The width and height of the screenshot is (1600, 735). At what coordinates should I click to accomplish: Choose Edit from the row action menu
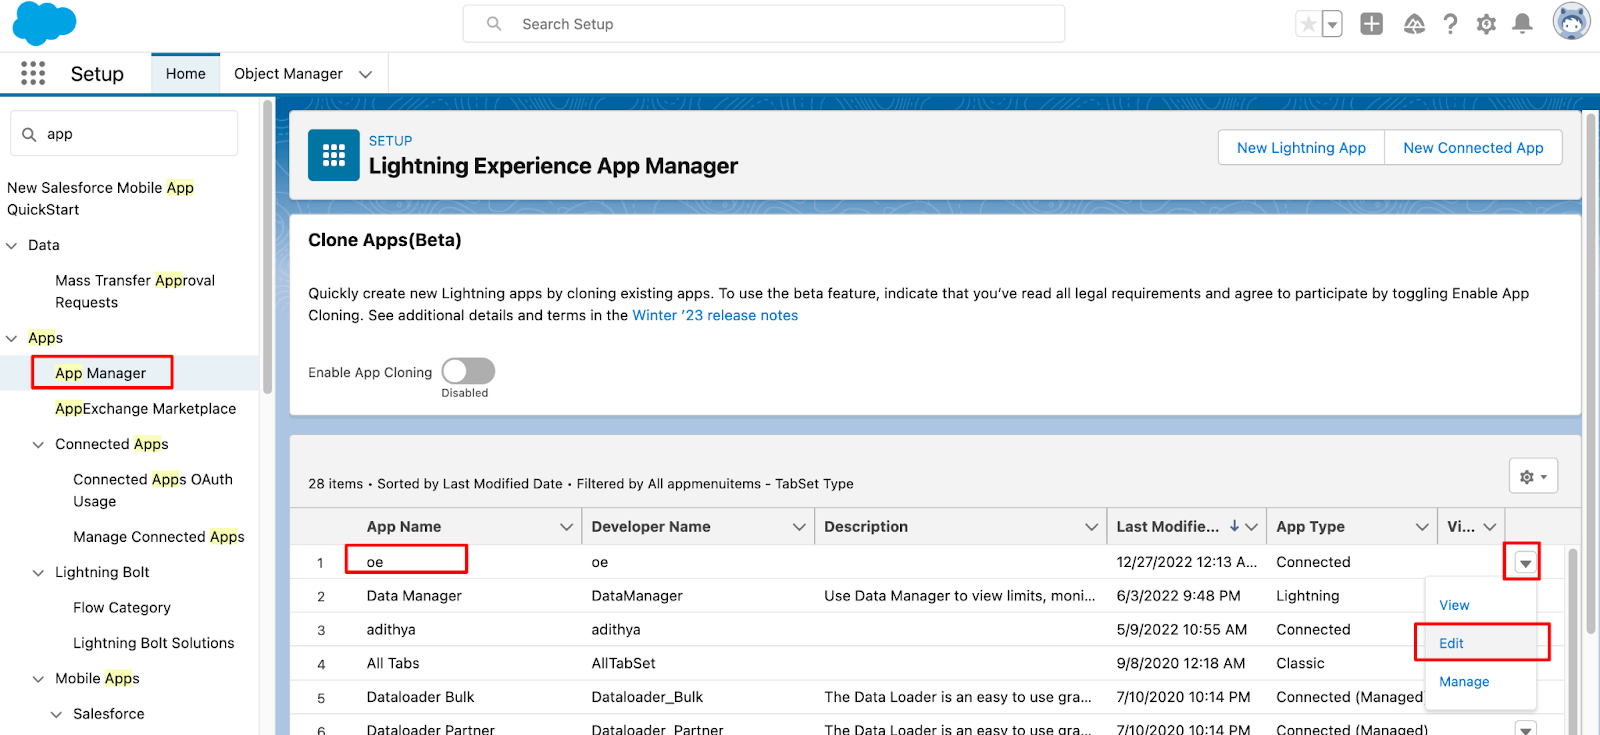pos(1452,643)
